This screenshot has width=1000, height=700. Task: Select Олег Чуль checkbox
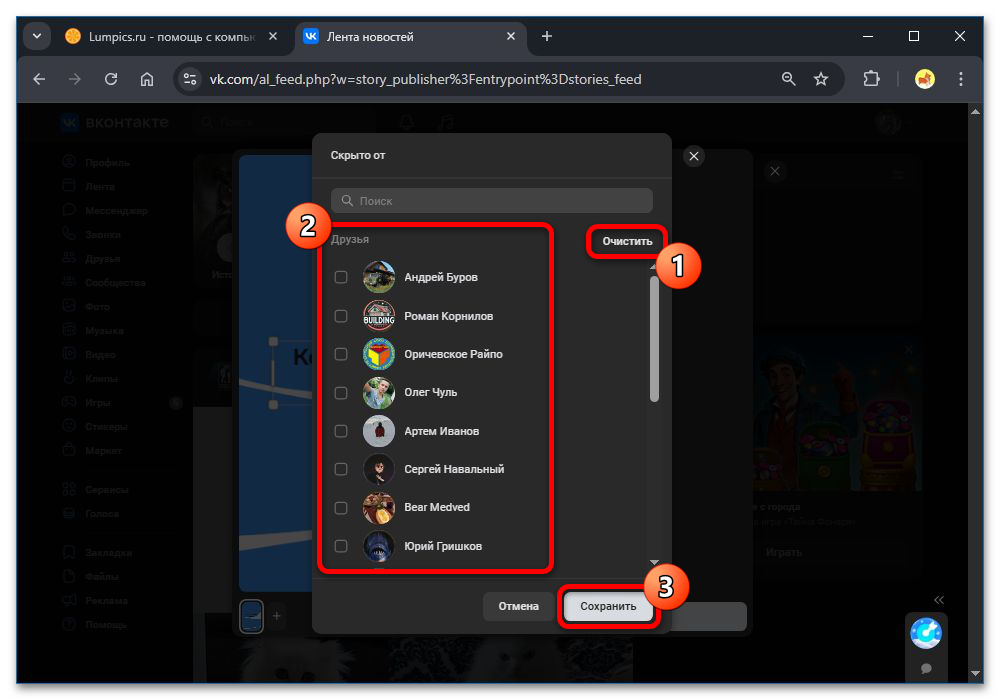341,393
